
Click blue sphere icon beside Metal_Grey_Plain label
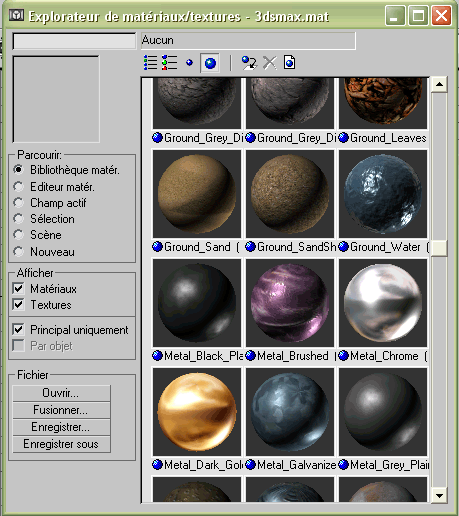[x=343, y=465]
